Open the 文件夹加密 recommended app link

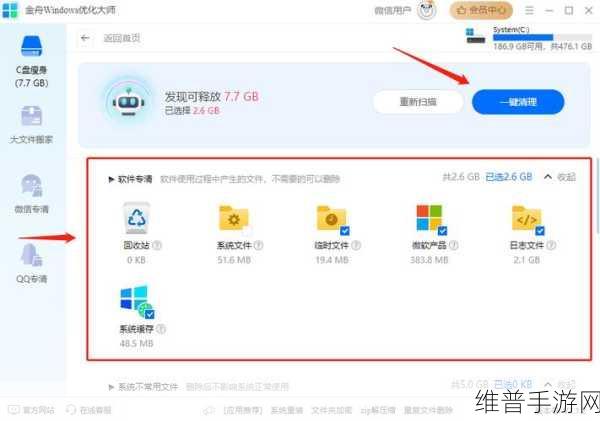(331, 411)
